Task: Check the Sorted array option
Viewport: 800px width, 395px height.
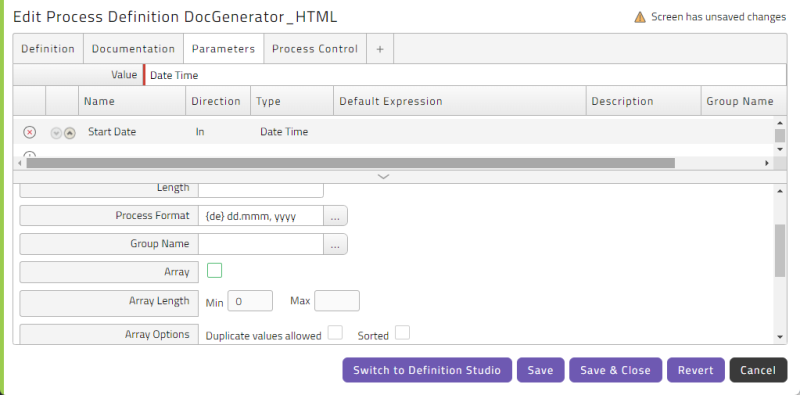Action: point(403,333)
